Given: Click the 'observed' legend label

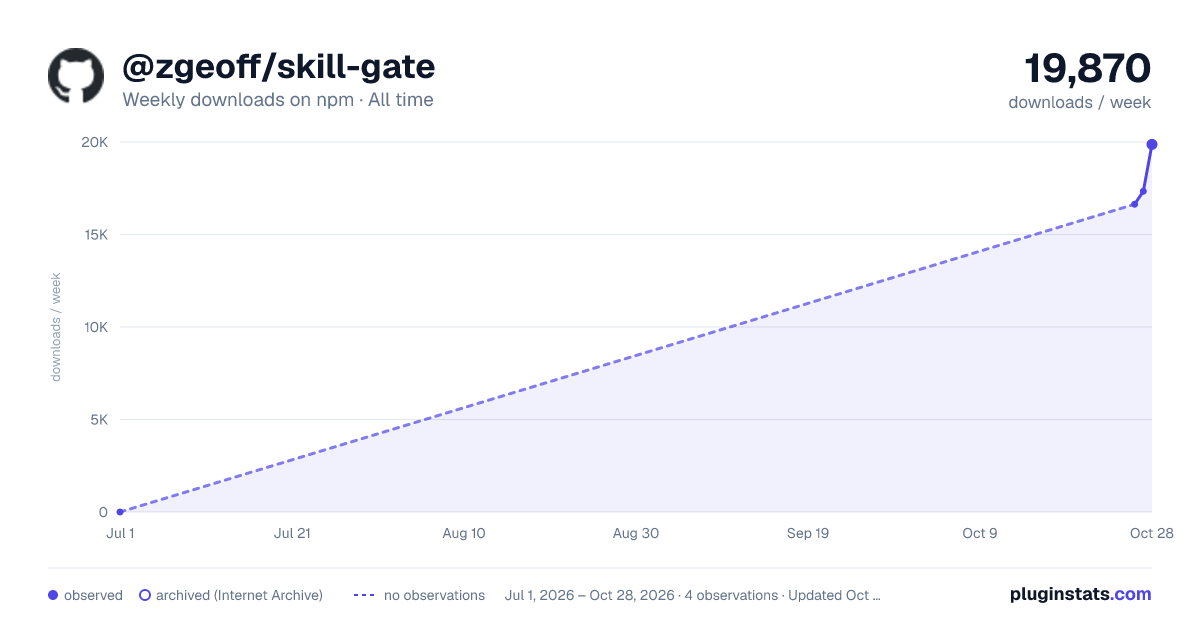Looking at the screenshot, I should pyautogui.click(x=93, y=595).
